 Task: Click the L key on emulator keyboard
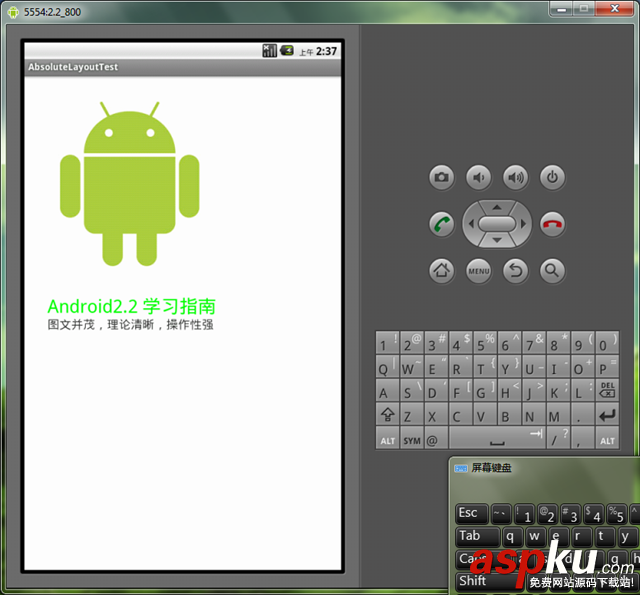click(582, 390)
